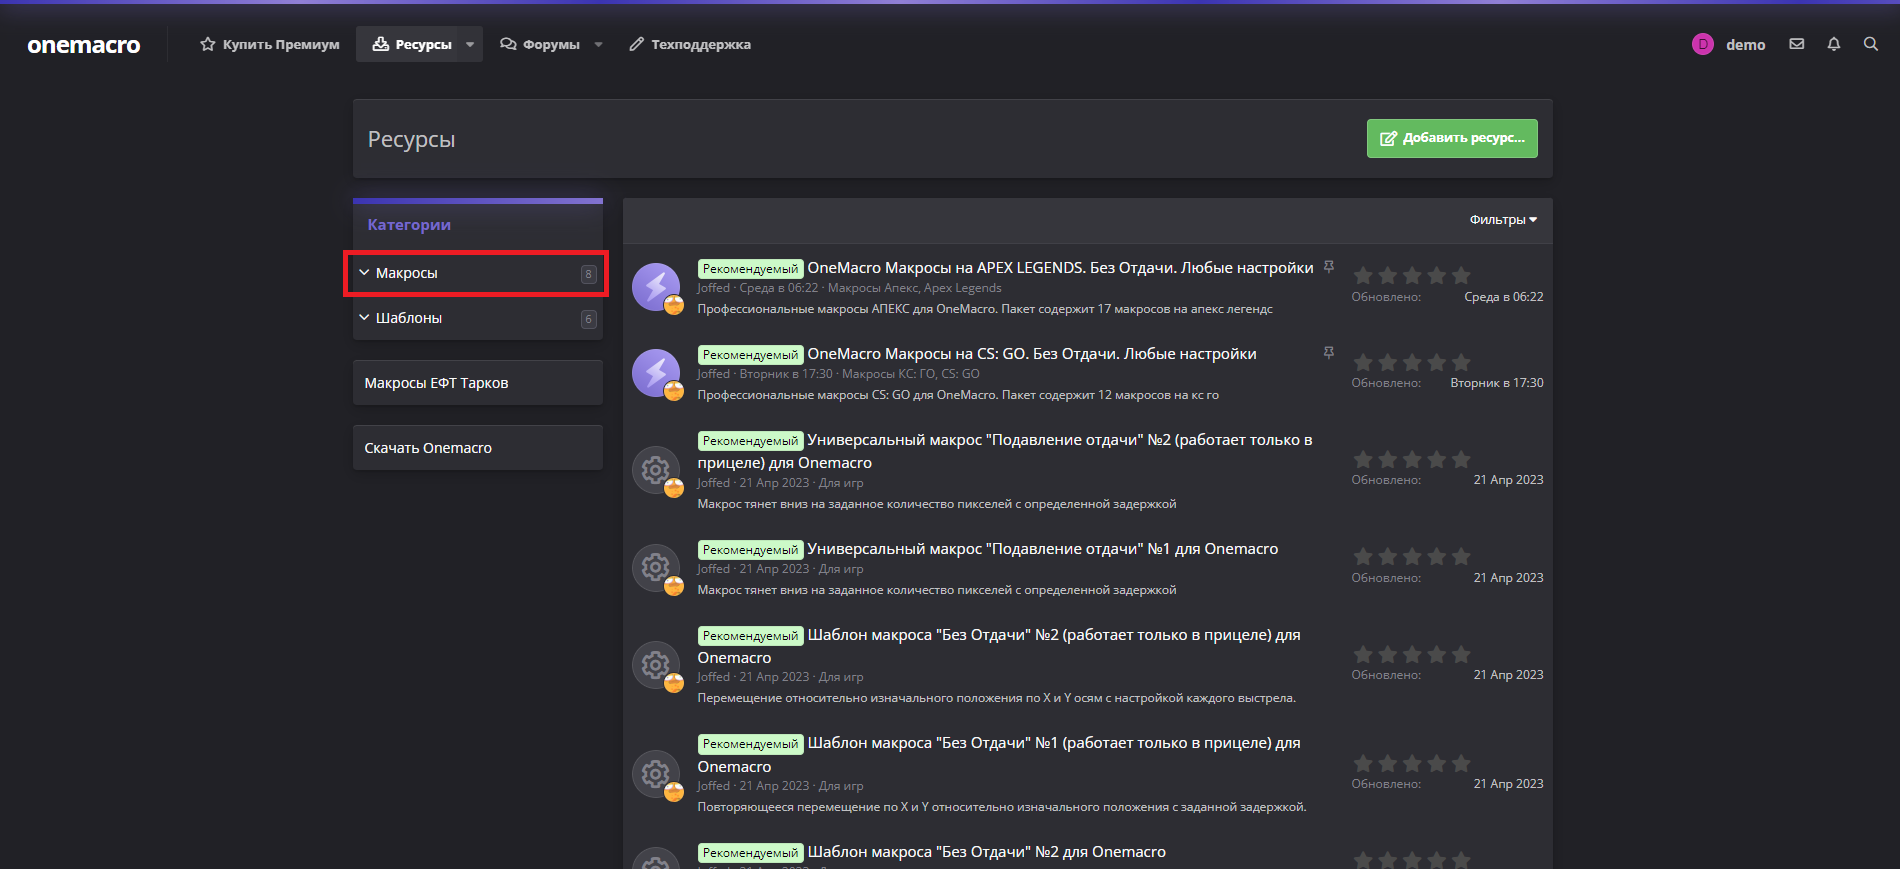Open avatar of APEX LEGENDS macro resource
Image resolution: width=1900 pixels, height=869 pixels.
pyautogui.click(x=656, y=287)
